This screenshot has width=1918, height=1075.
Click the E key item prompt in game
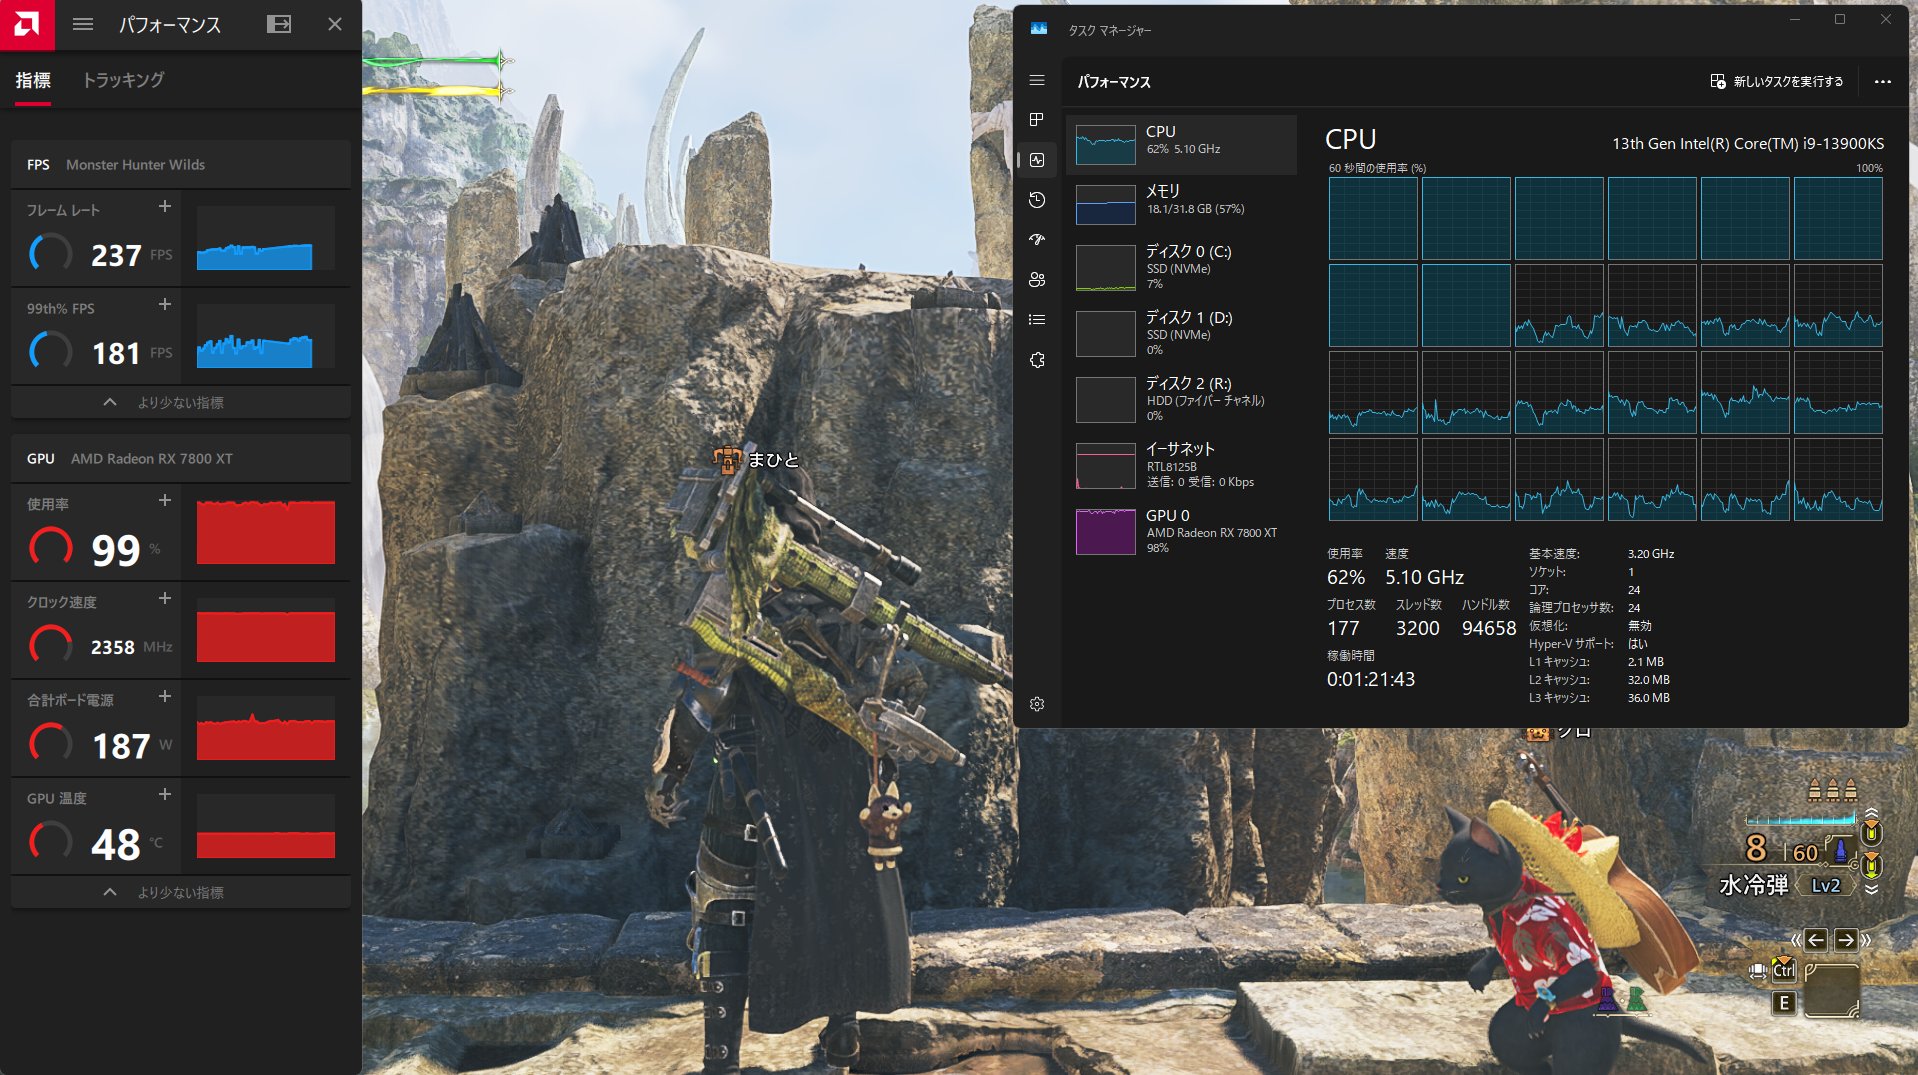coord(1784,1003)
